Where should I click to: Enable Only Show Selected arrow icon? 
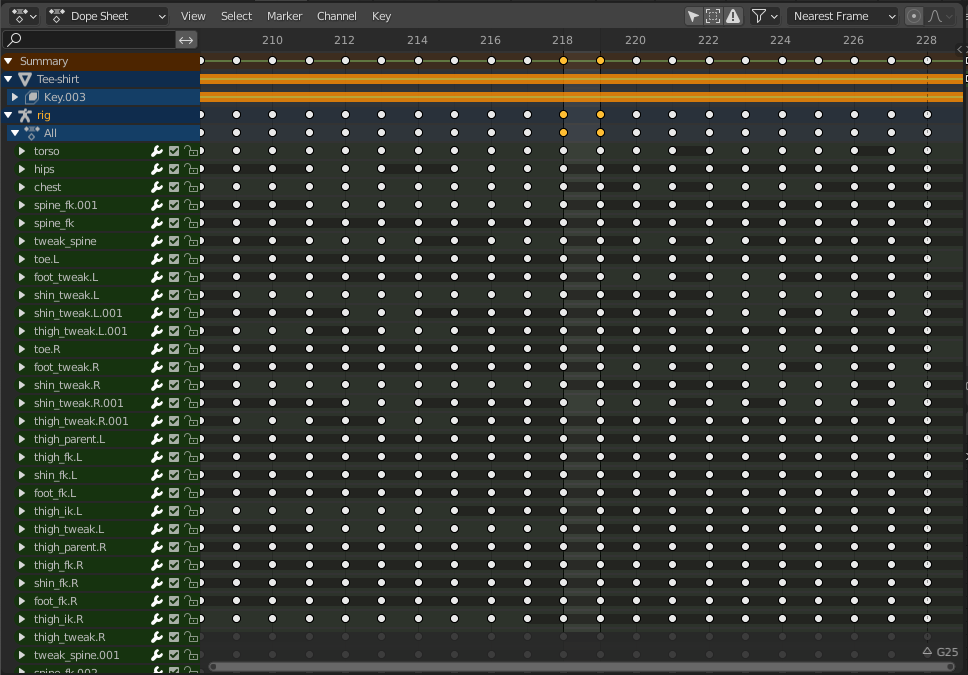coord(693,16)
